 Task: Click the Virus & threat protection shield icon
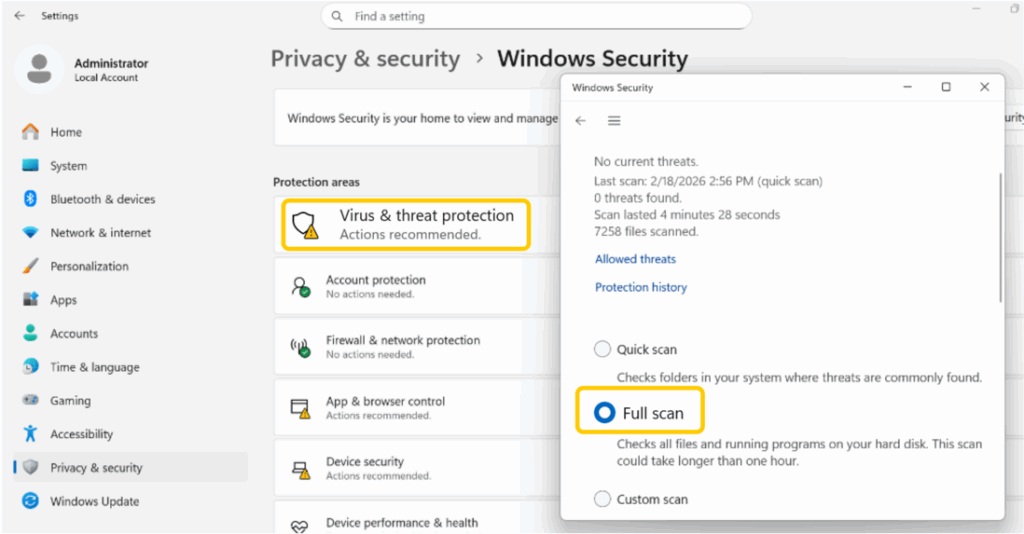[304, 225]
